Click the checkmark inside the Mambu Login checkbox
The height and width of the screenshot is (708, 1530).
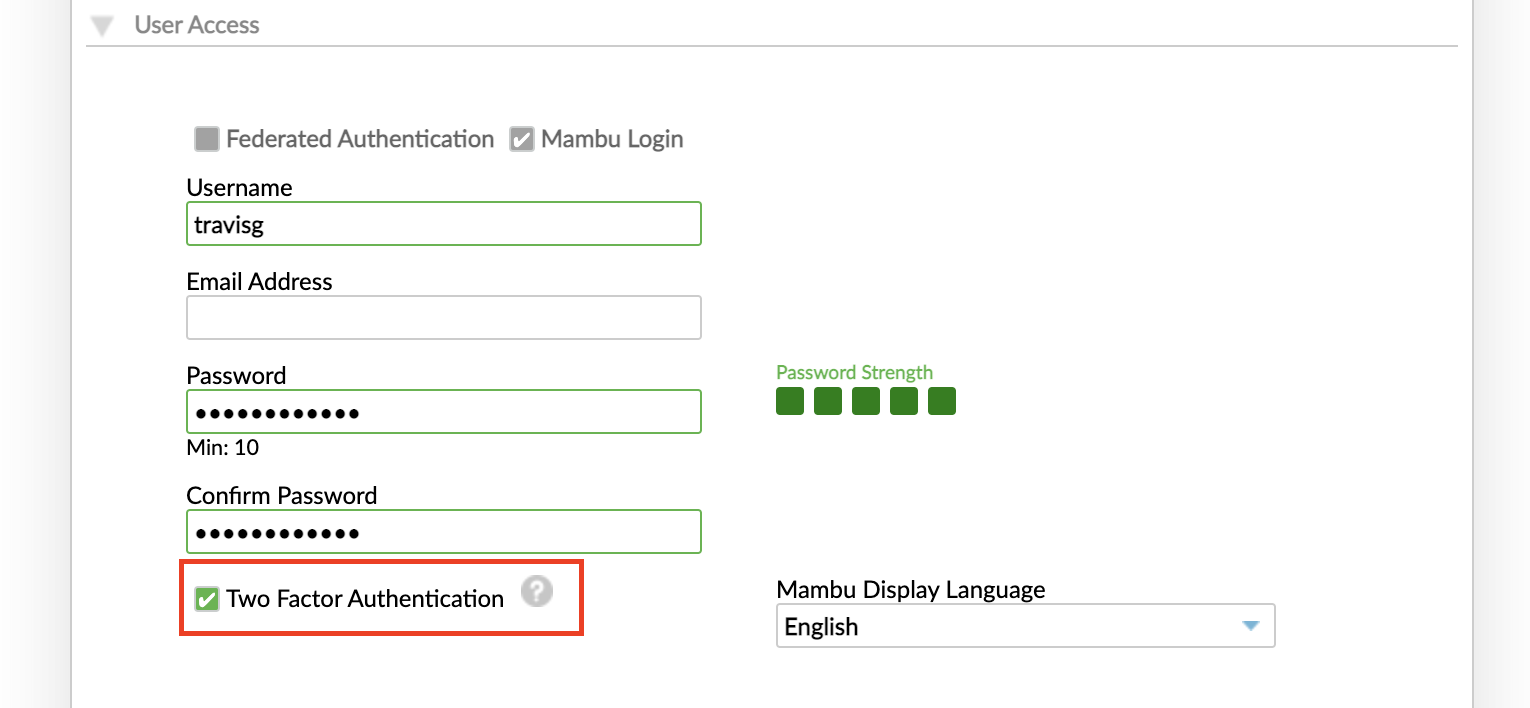tap(521, 139)
